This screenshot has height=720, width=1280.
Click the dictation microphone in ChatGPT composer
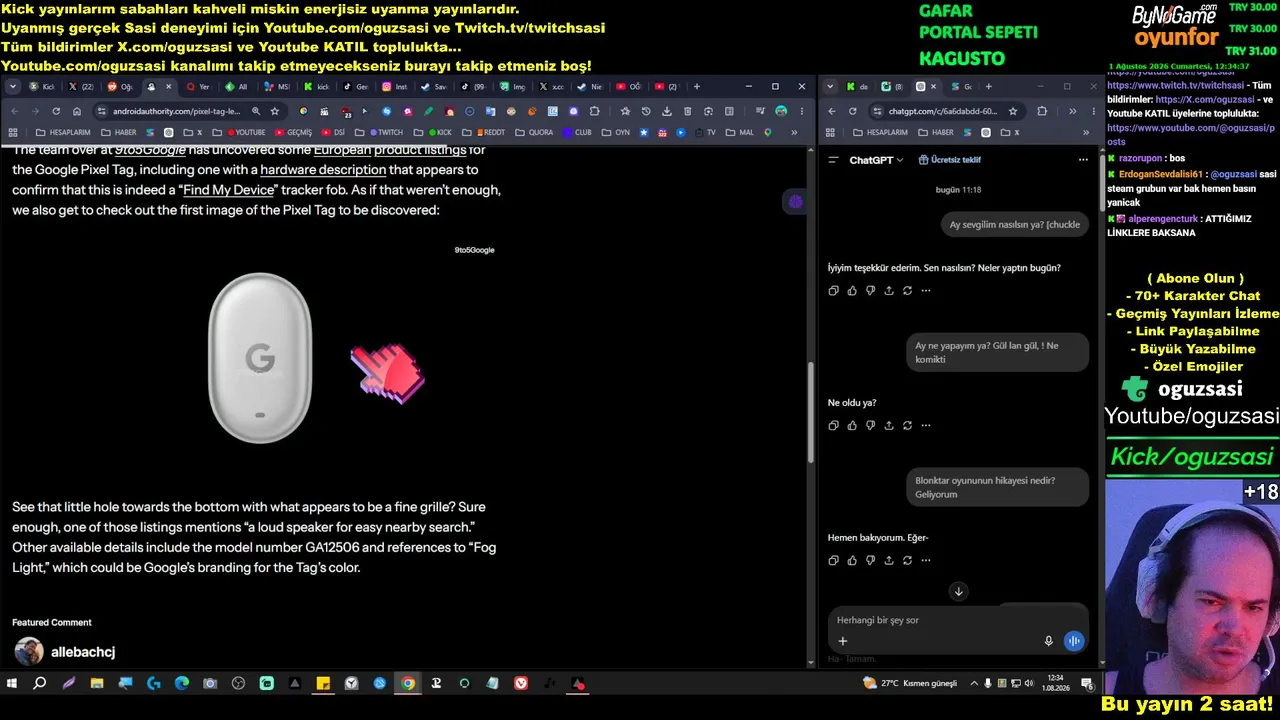point(1048,641)
